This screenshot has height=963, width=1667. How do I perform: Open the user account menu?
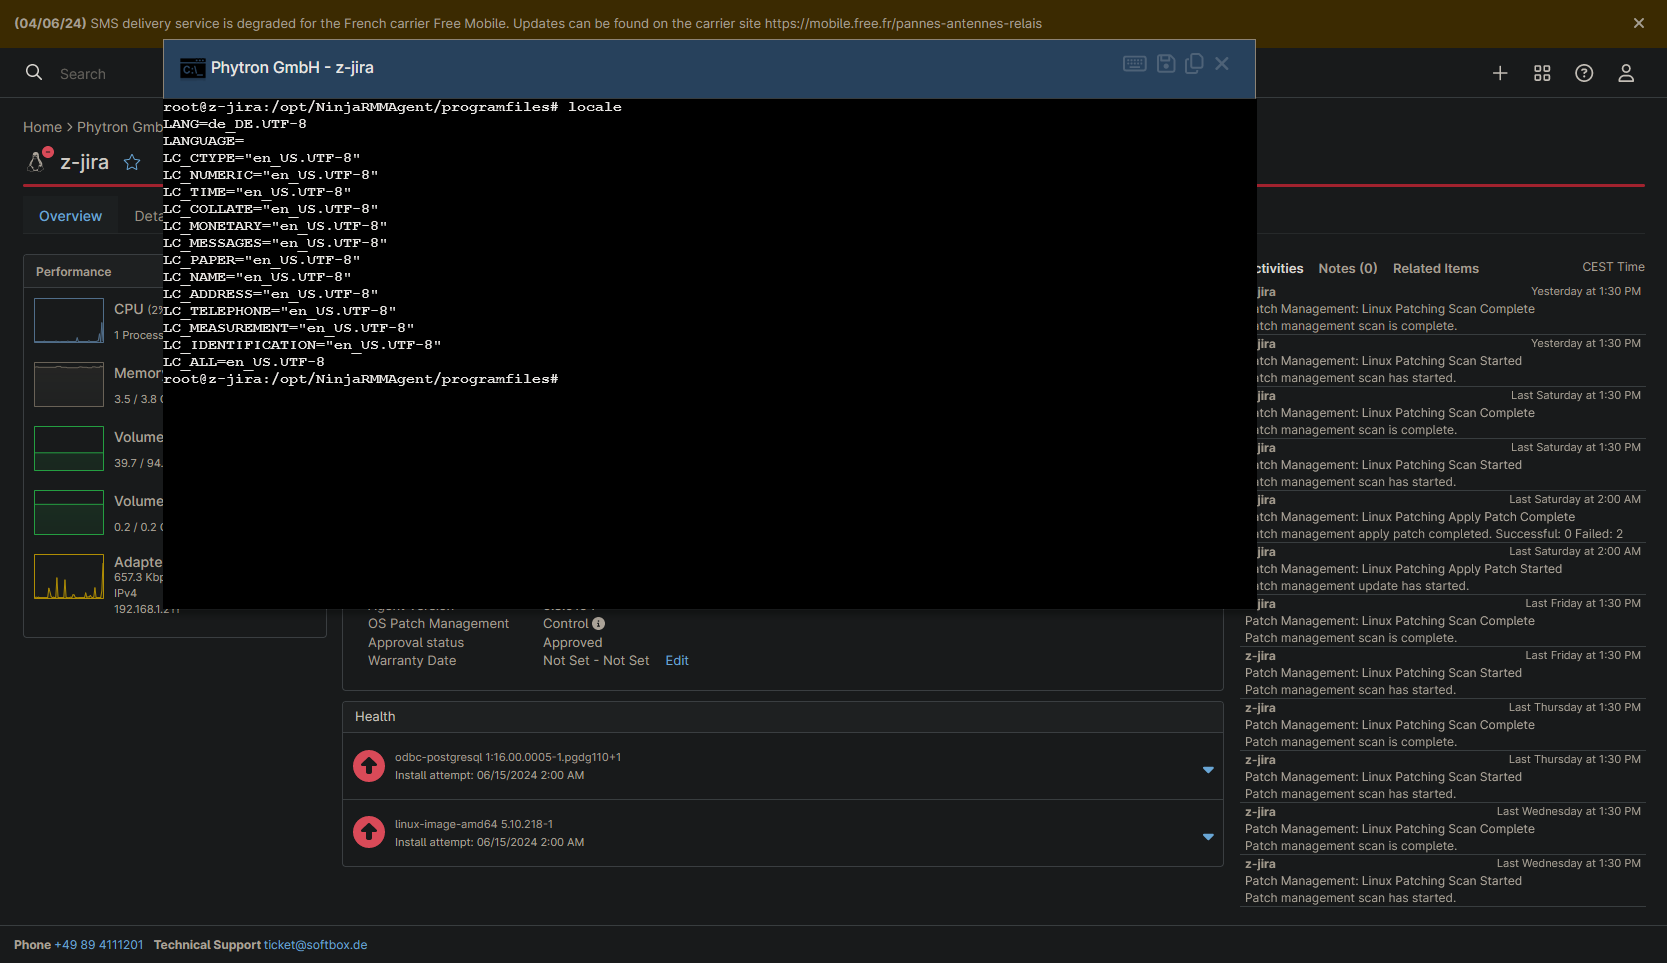1626,73
